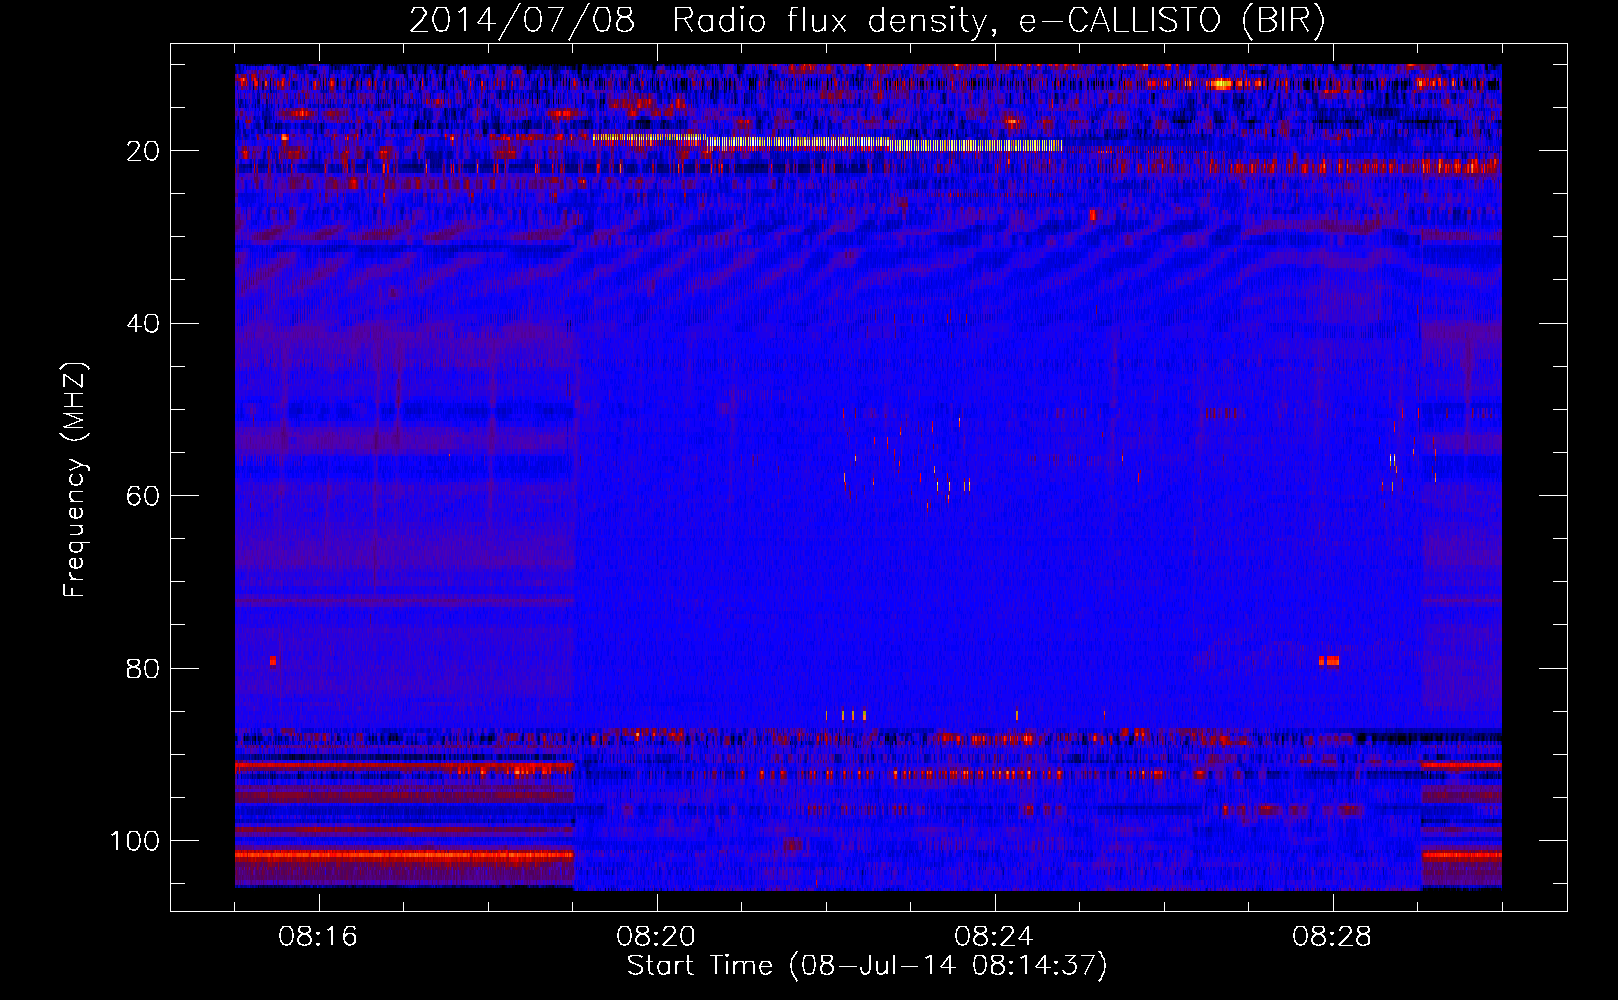Screen dimensions: 1618x1000
Task: Click the "60" frequency tick label
Action: [144, 496]
